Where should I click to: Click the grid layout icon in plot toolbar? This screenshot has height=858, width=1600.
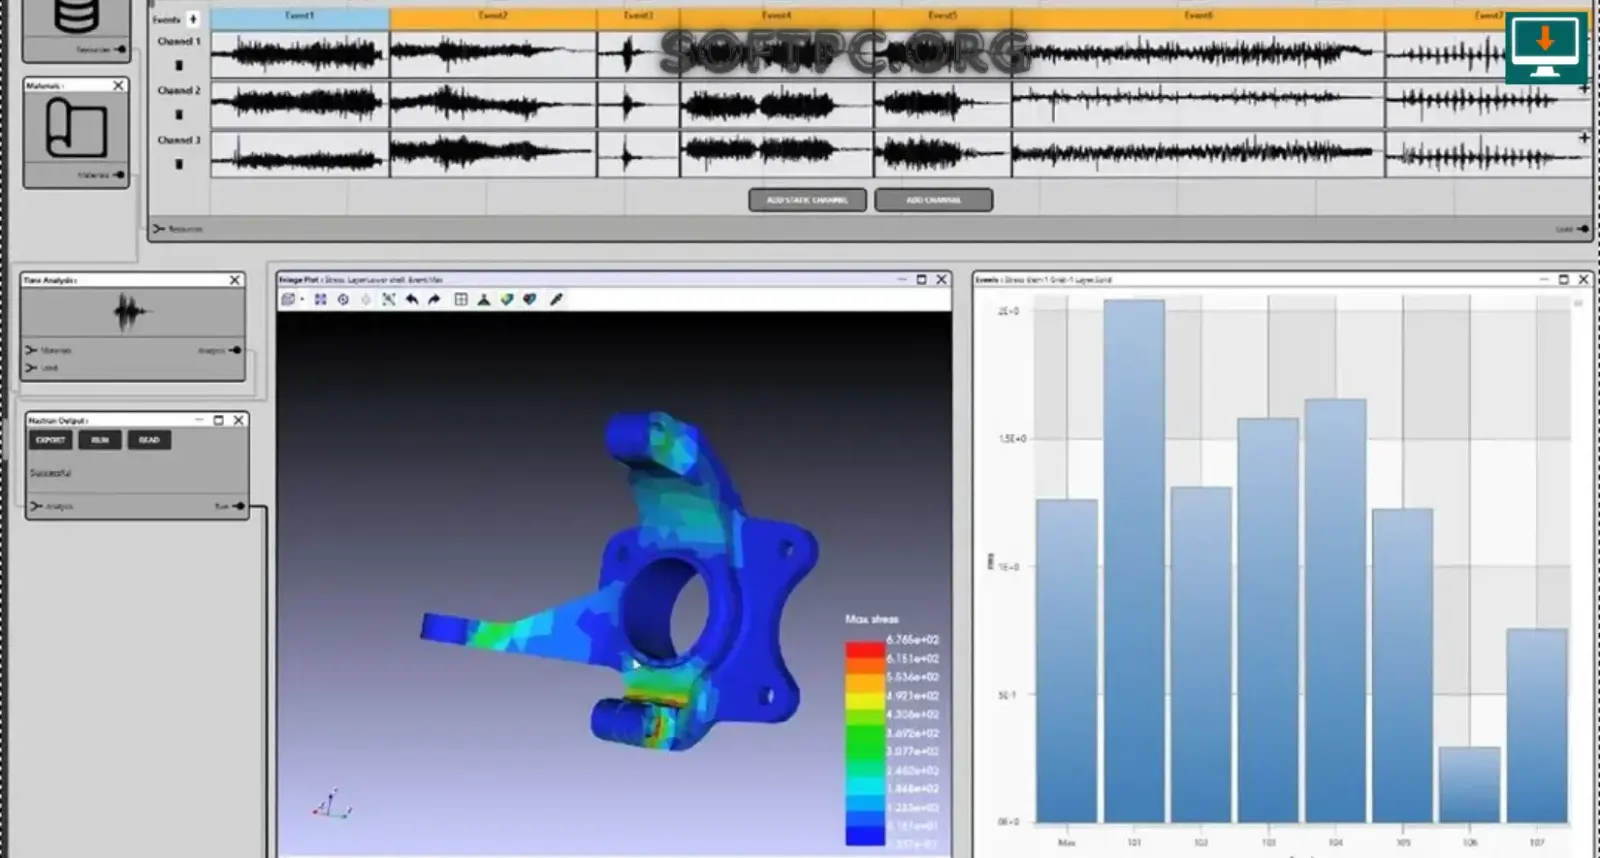click(x=461, y=299)
